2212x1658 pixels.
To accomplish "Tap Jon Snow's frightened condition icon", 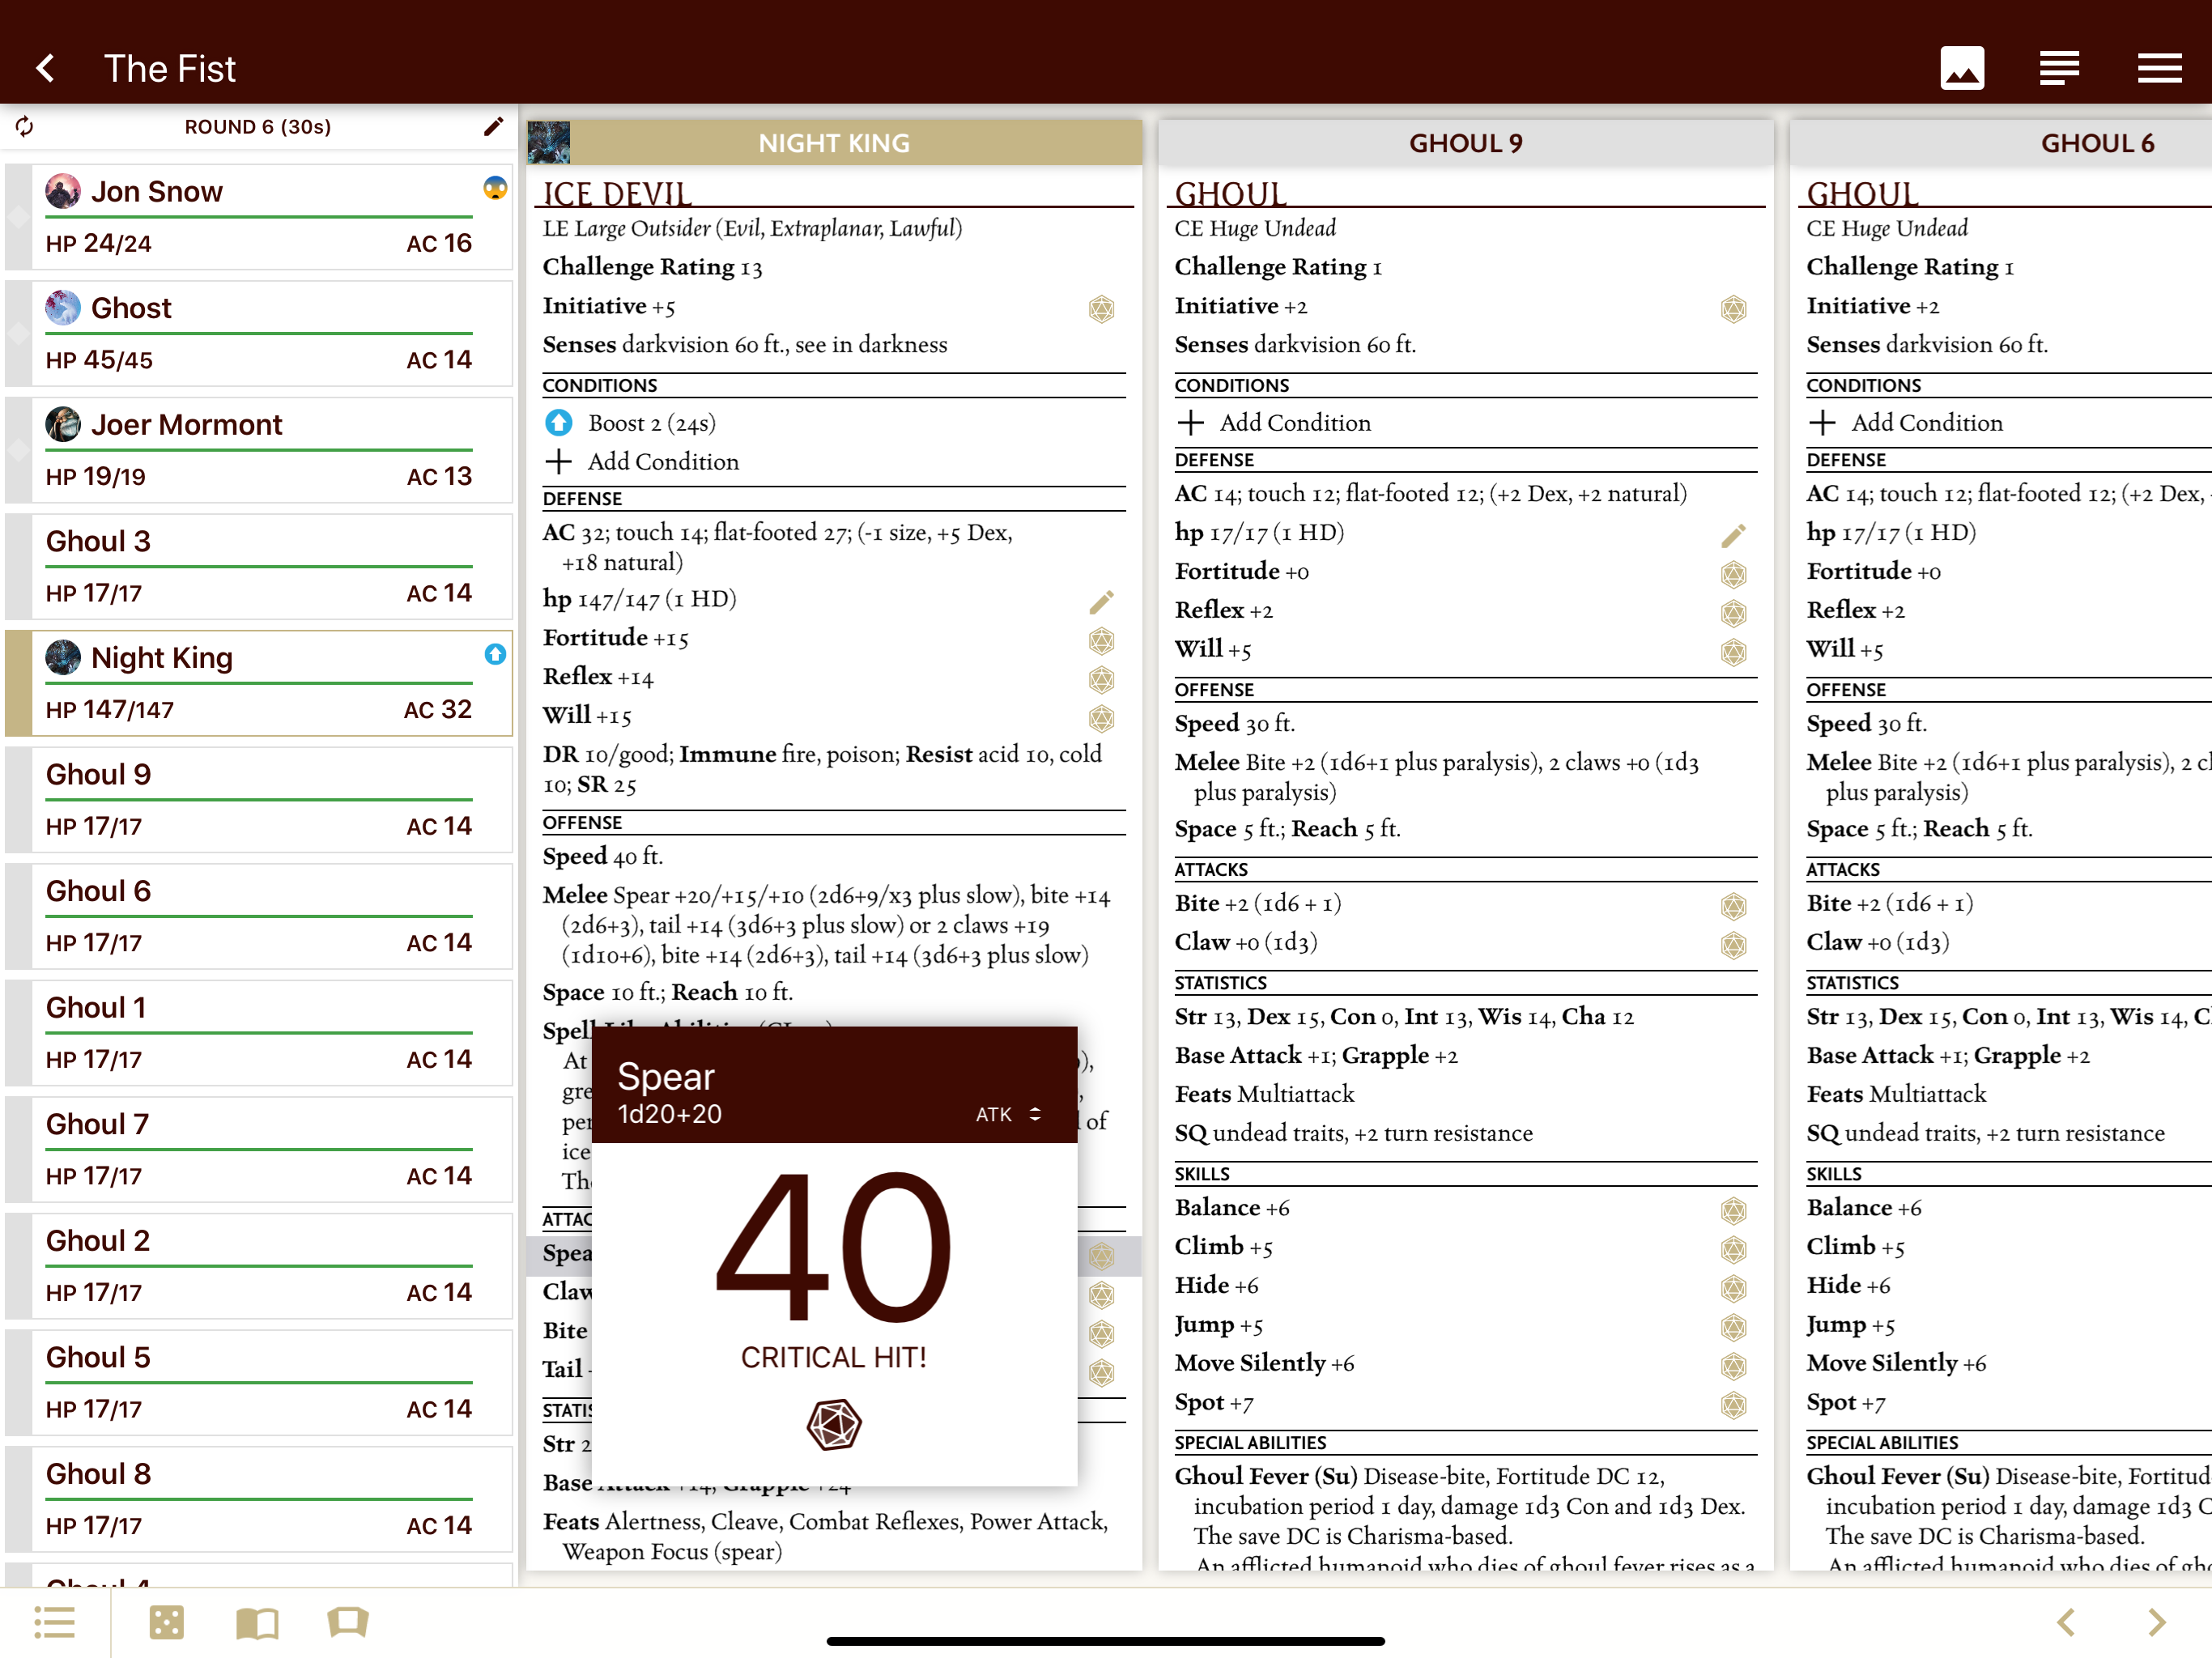I will (x=495, y=188).
